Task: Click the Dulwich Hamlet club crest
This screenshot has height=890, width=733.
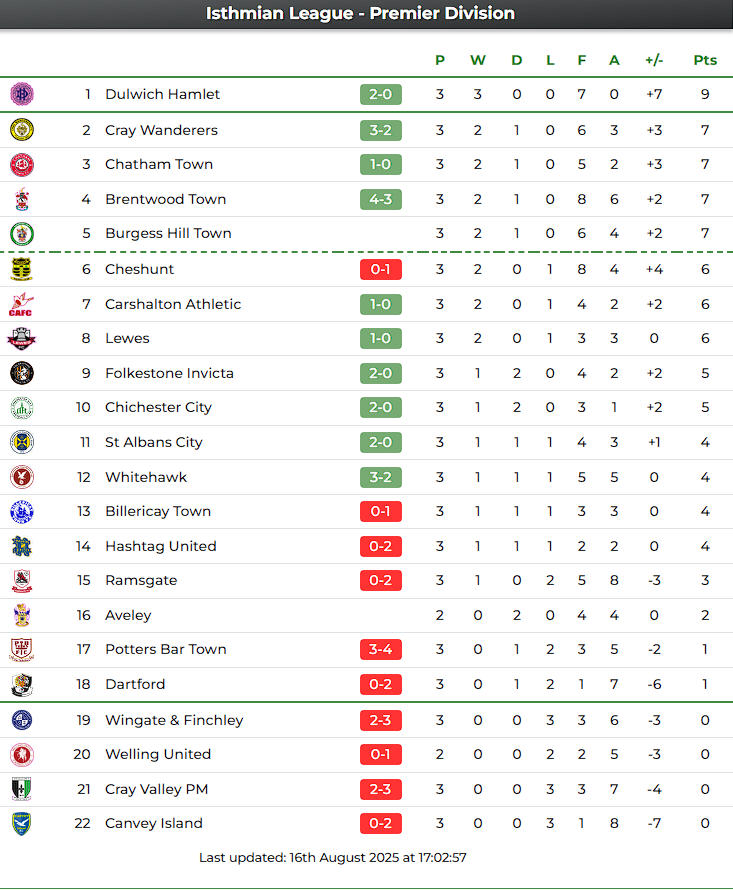Action: click(21, 94)
